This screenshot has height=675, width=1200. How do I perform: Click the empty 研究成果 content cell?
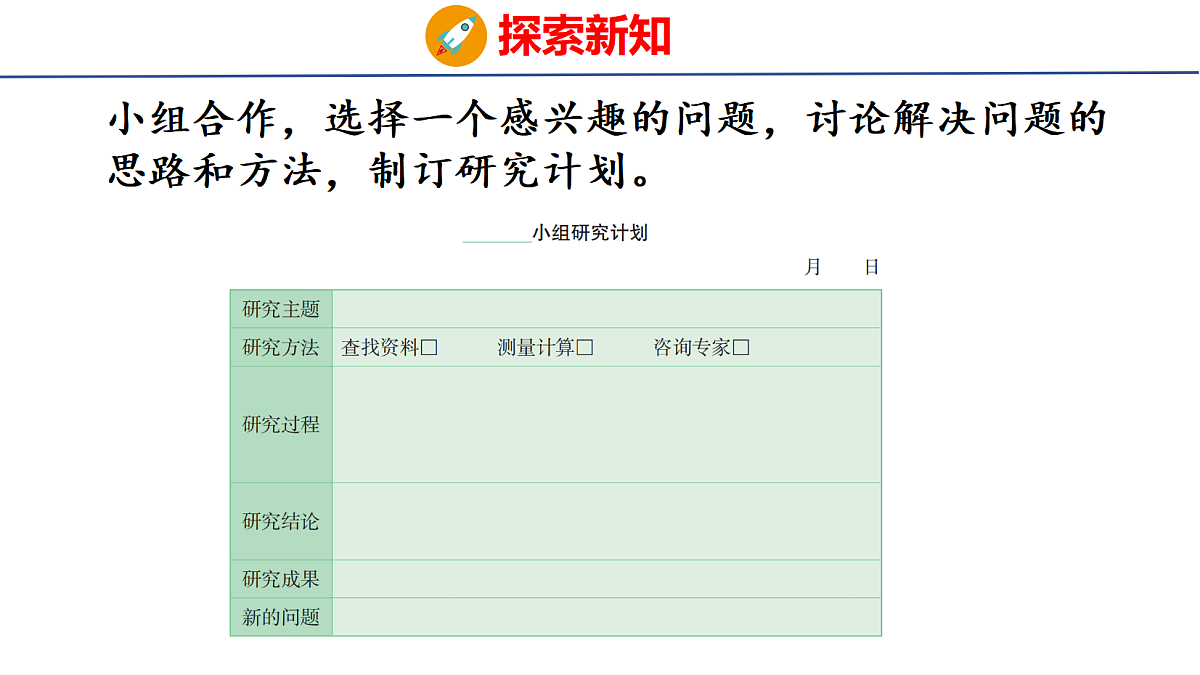click(x=607, y=579)
